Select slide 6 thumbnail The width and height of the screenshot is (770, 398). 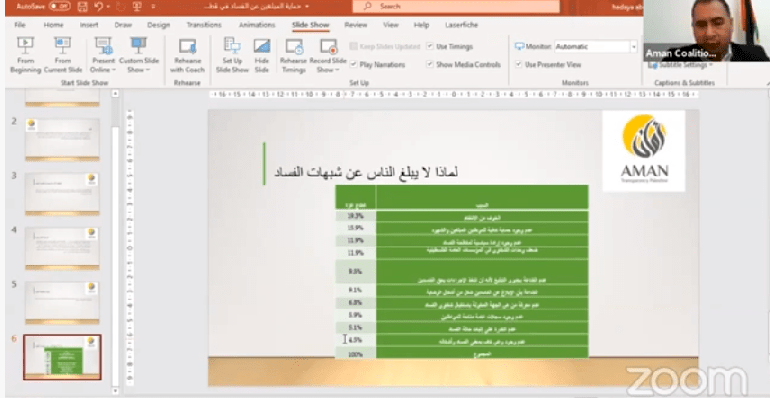62,357
